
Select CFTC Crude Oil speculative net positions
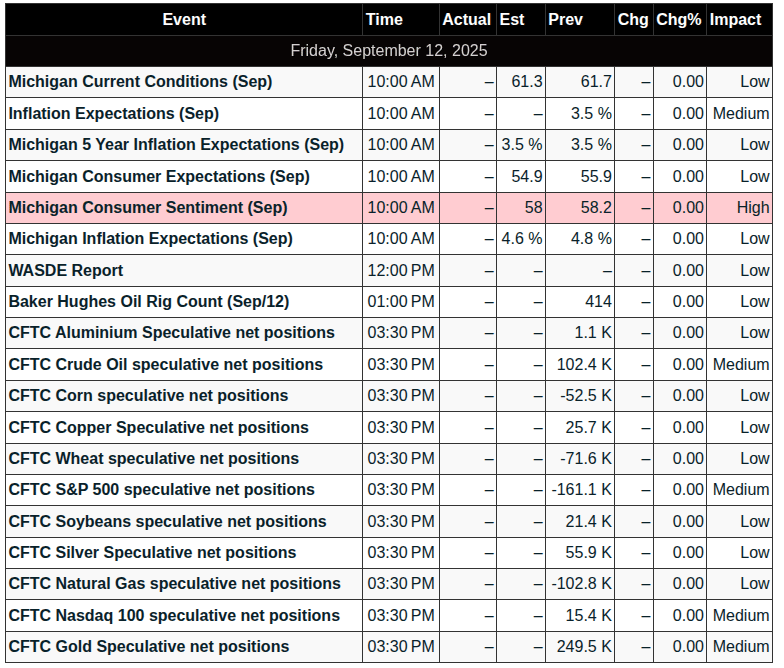pyautogui.click(x=166, y=364)
